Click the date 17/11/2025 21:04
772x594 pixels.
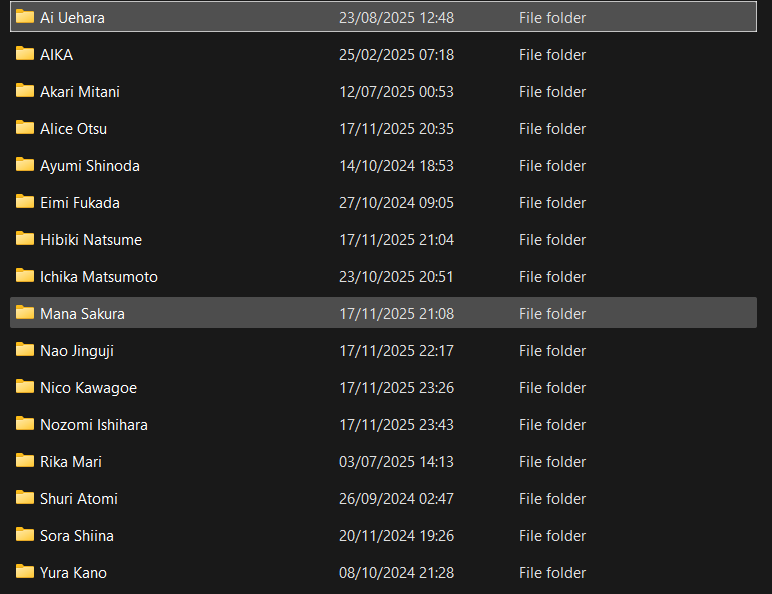pyautogui.click(x=396, y=239)
